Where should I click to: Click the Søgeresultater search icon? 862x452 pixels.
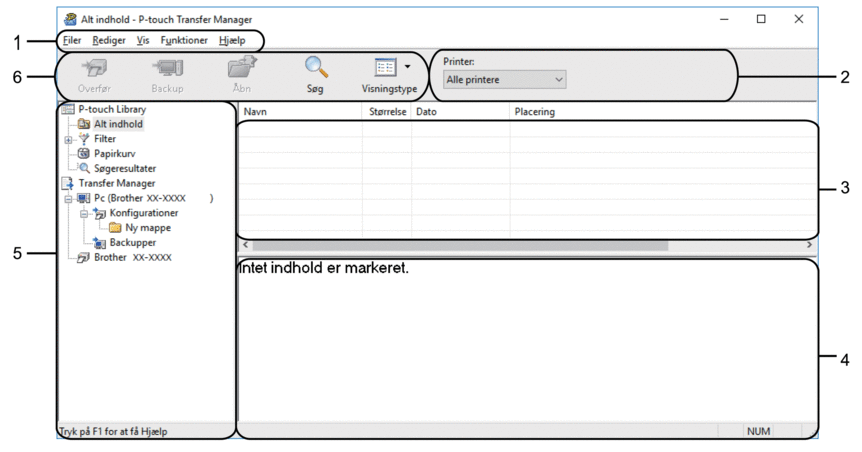tap(84, 168)
